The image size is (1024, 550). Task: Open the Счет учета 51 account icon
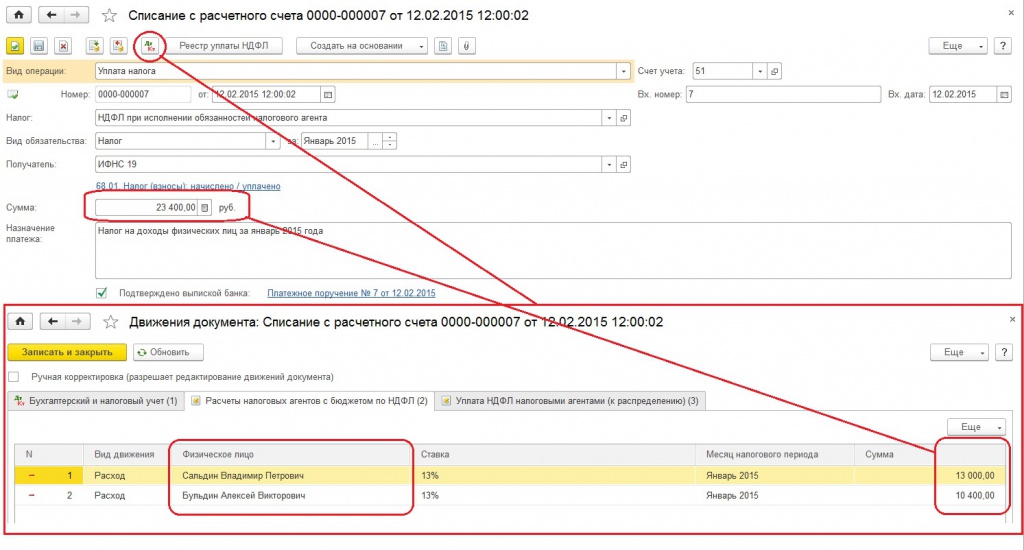(x=775, y=71)
